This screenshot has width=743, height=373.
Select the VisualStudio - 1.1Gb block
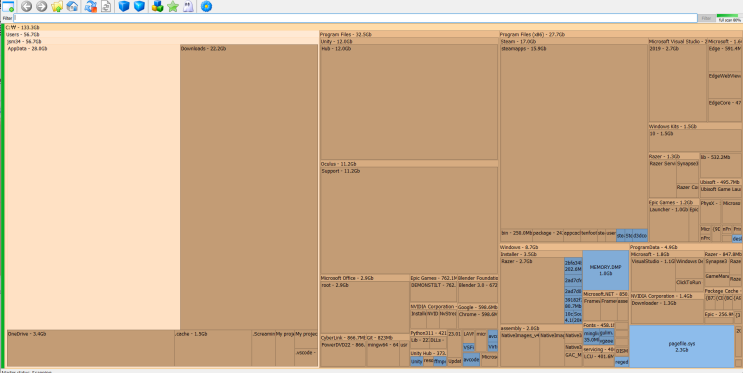pyautogui.click(x=653, y=275)
